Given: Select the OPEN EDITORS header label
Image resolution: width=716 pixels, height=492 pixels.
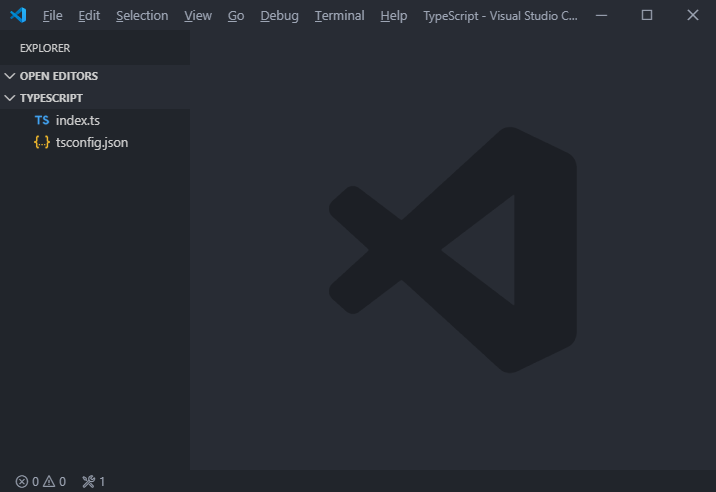Looking at the screenshot, I should 59,76.
